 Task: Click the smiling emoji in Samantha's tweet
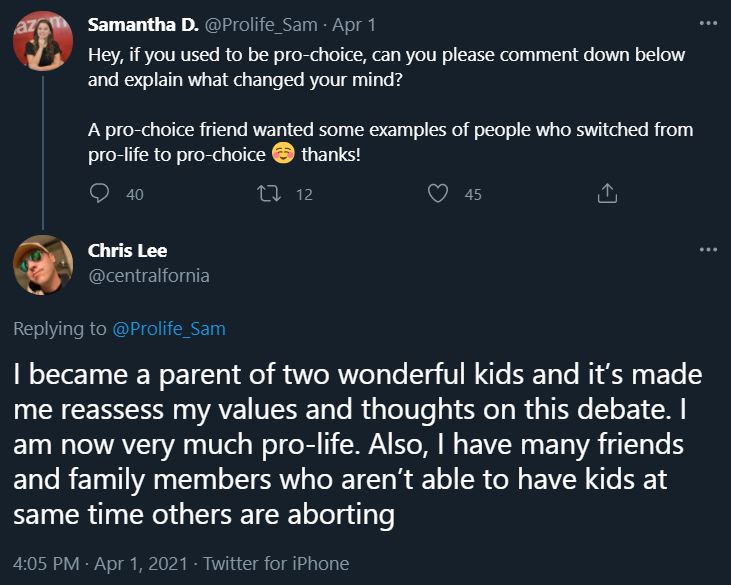coord(283,157)
